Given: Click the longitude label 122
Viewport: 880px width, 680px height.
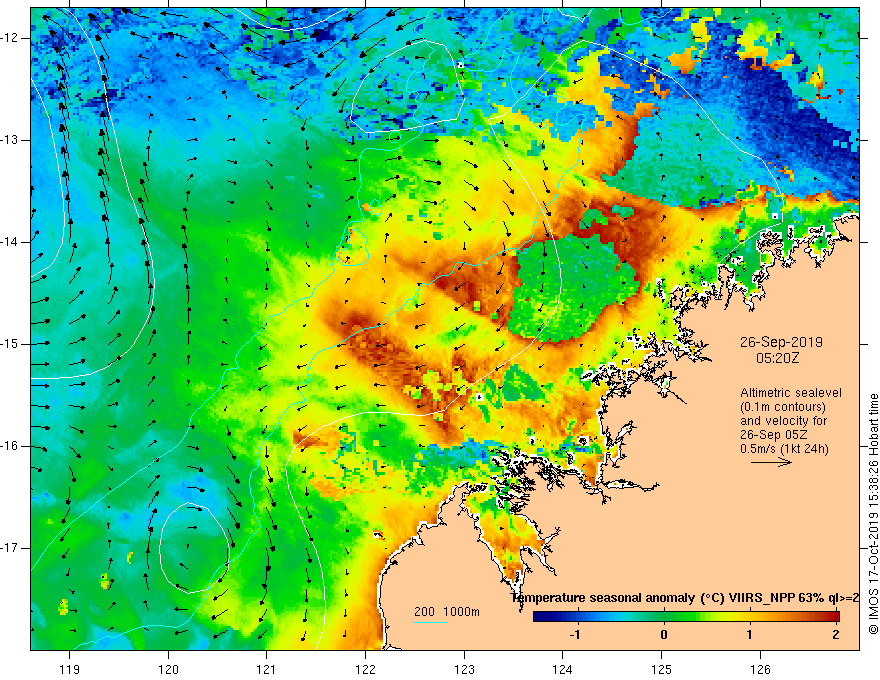Looking at the screenshot, I should [365, 669].
